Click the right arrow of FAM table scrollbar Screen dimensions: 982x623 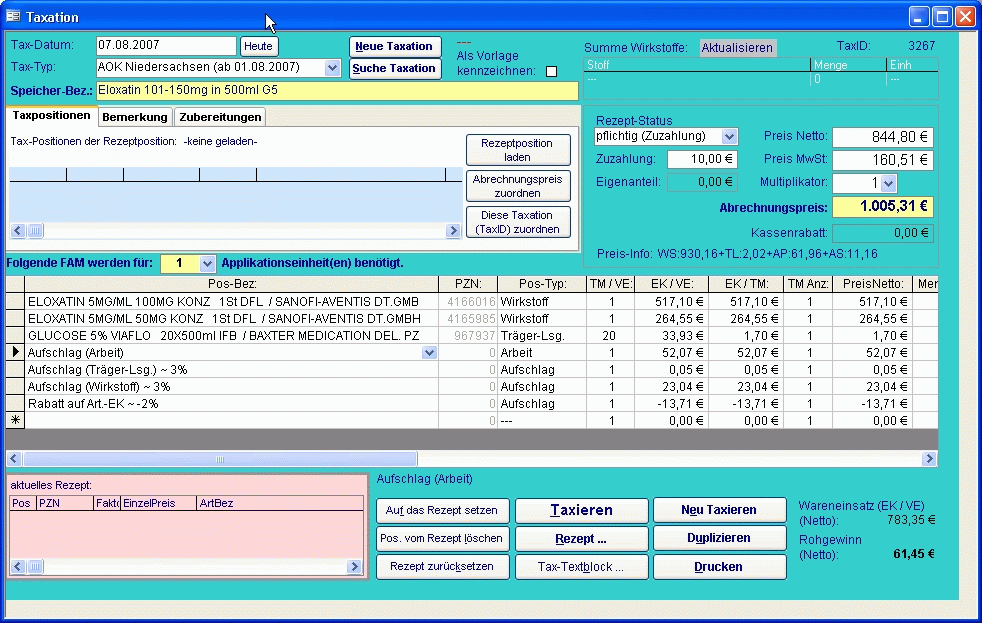coord(929,459)
